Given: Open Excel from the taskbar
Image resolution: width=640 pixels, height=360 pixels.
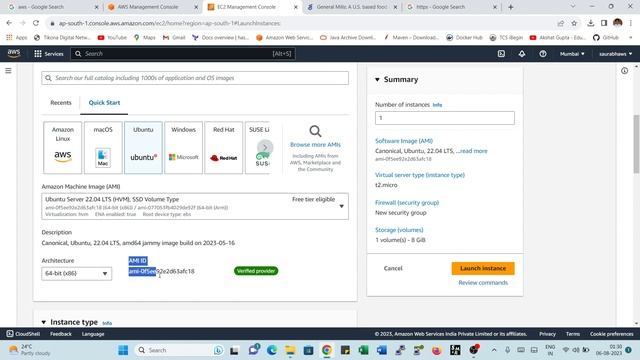Looking at the screenshot, I should point(363,350).
